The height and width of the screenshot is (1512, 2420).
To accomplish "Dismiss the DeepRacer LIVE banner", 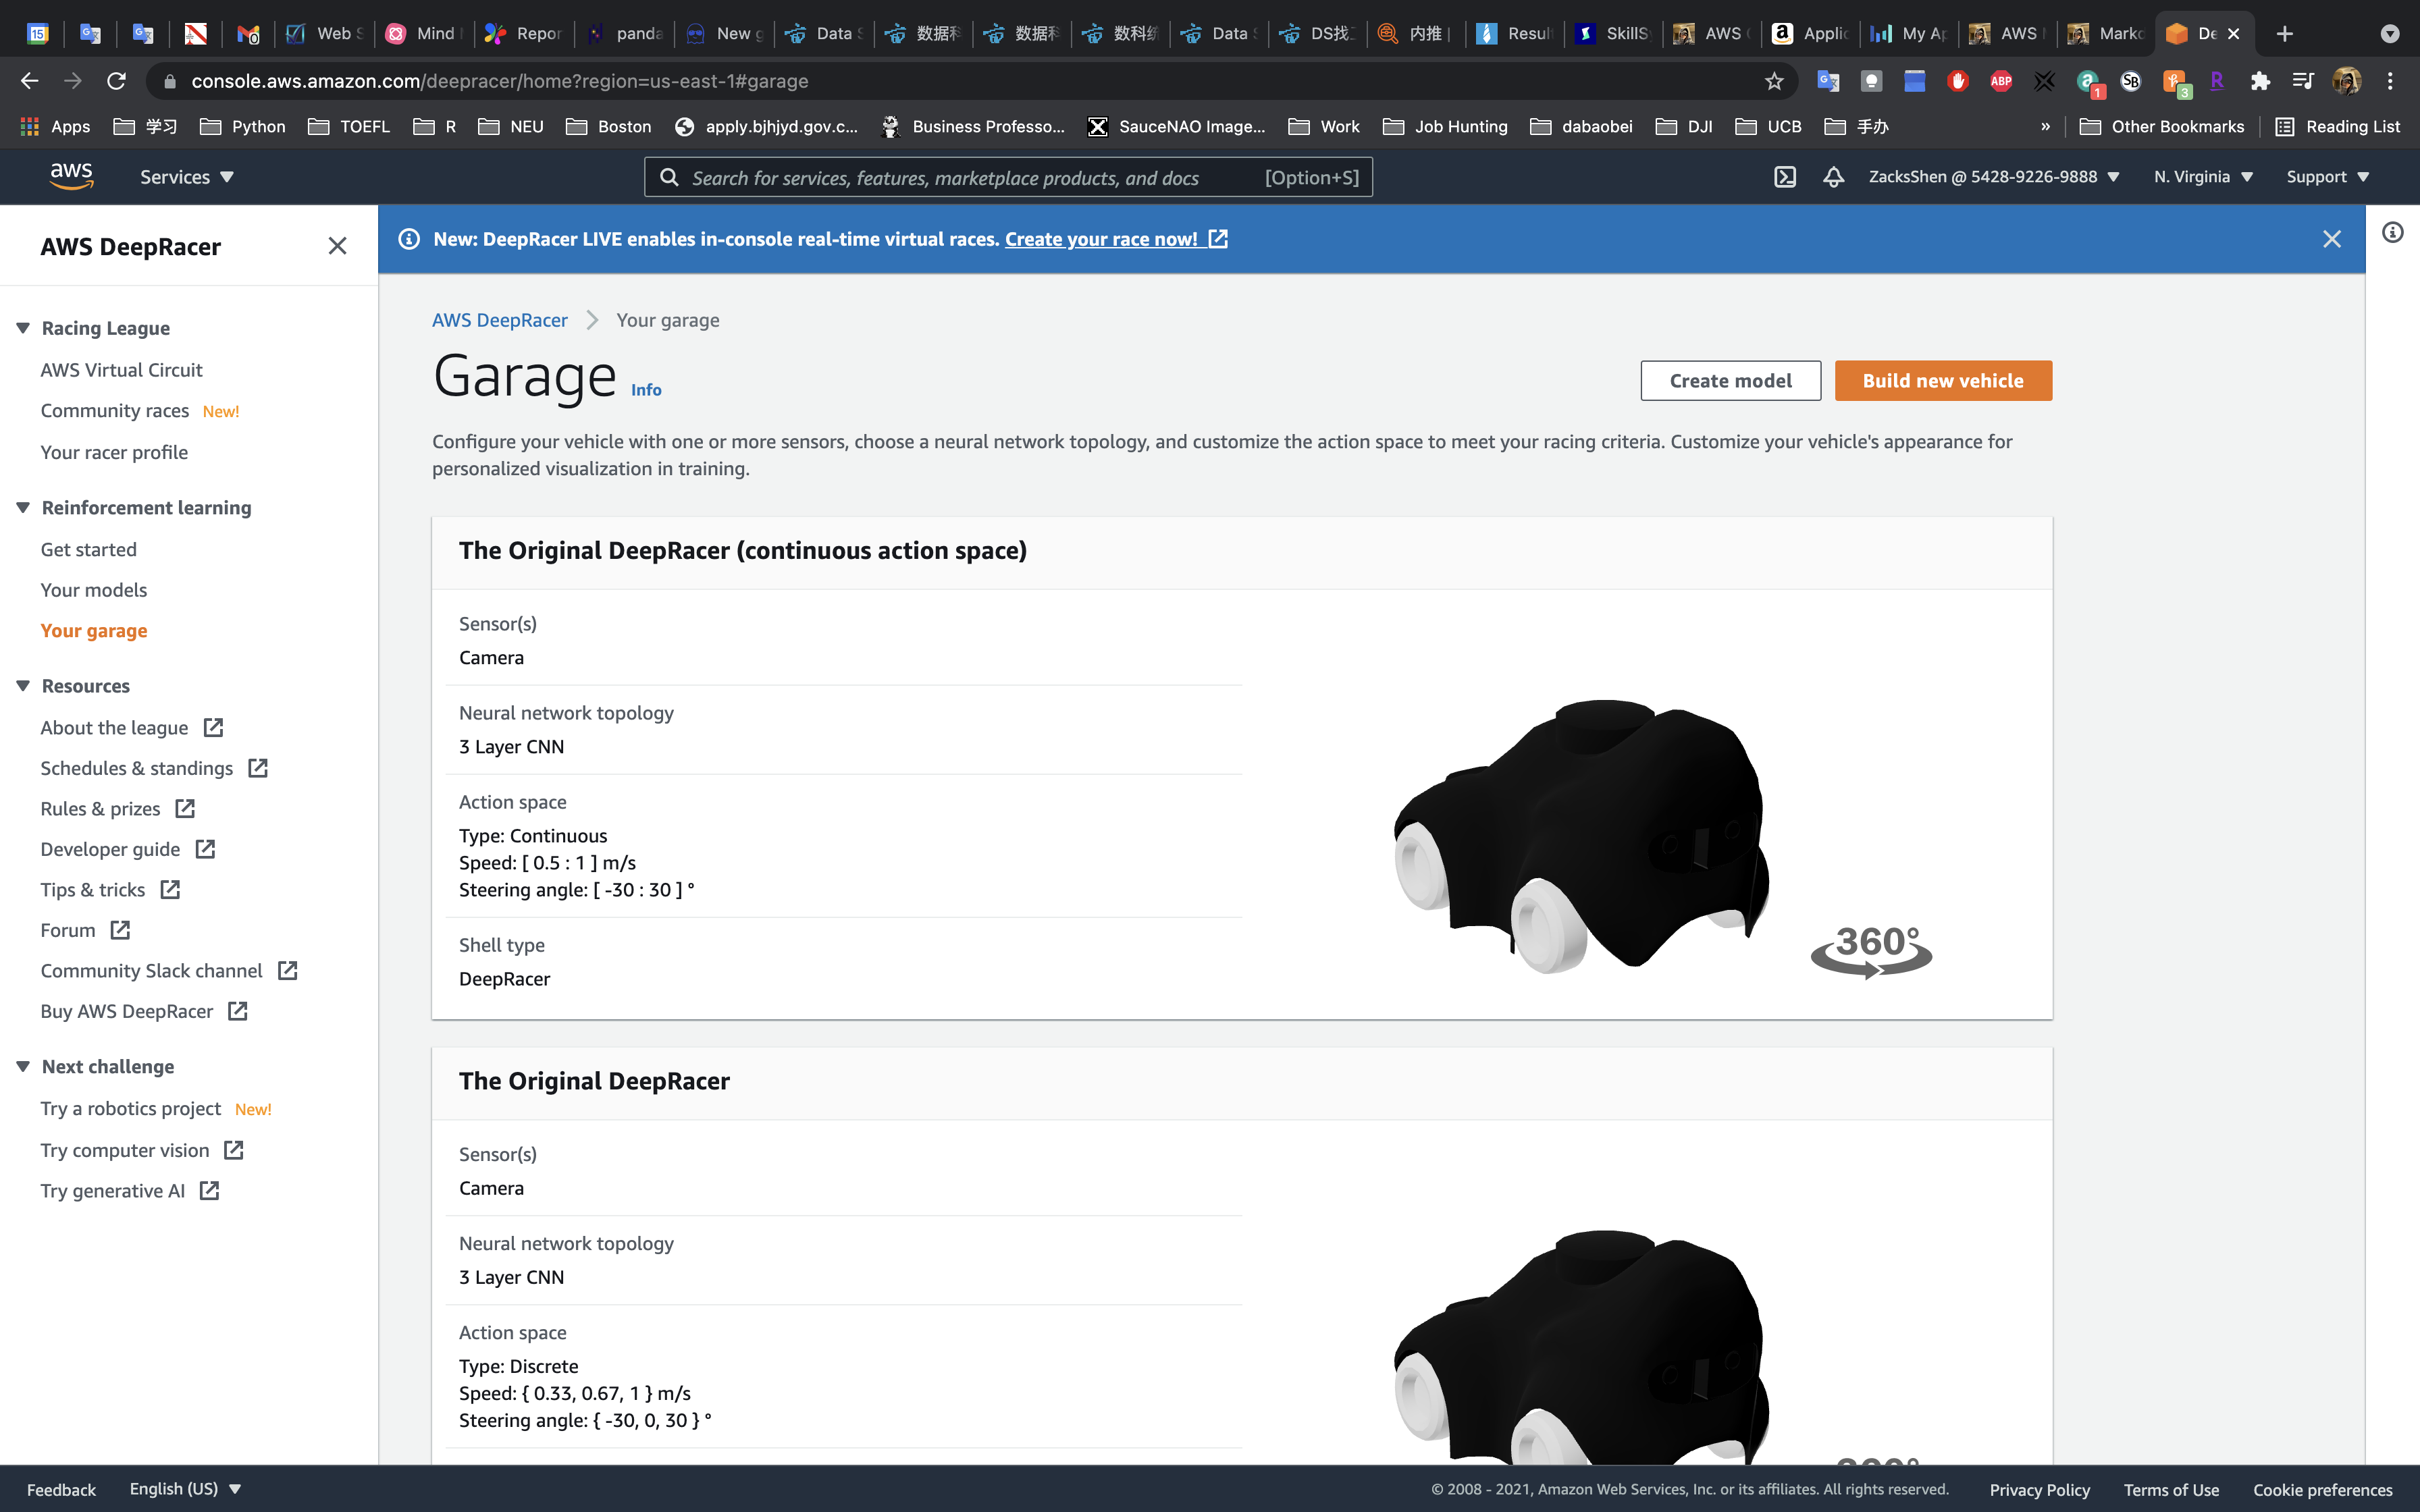I will click(2332, 239).
